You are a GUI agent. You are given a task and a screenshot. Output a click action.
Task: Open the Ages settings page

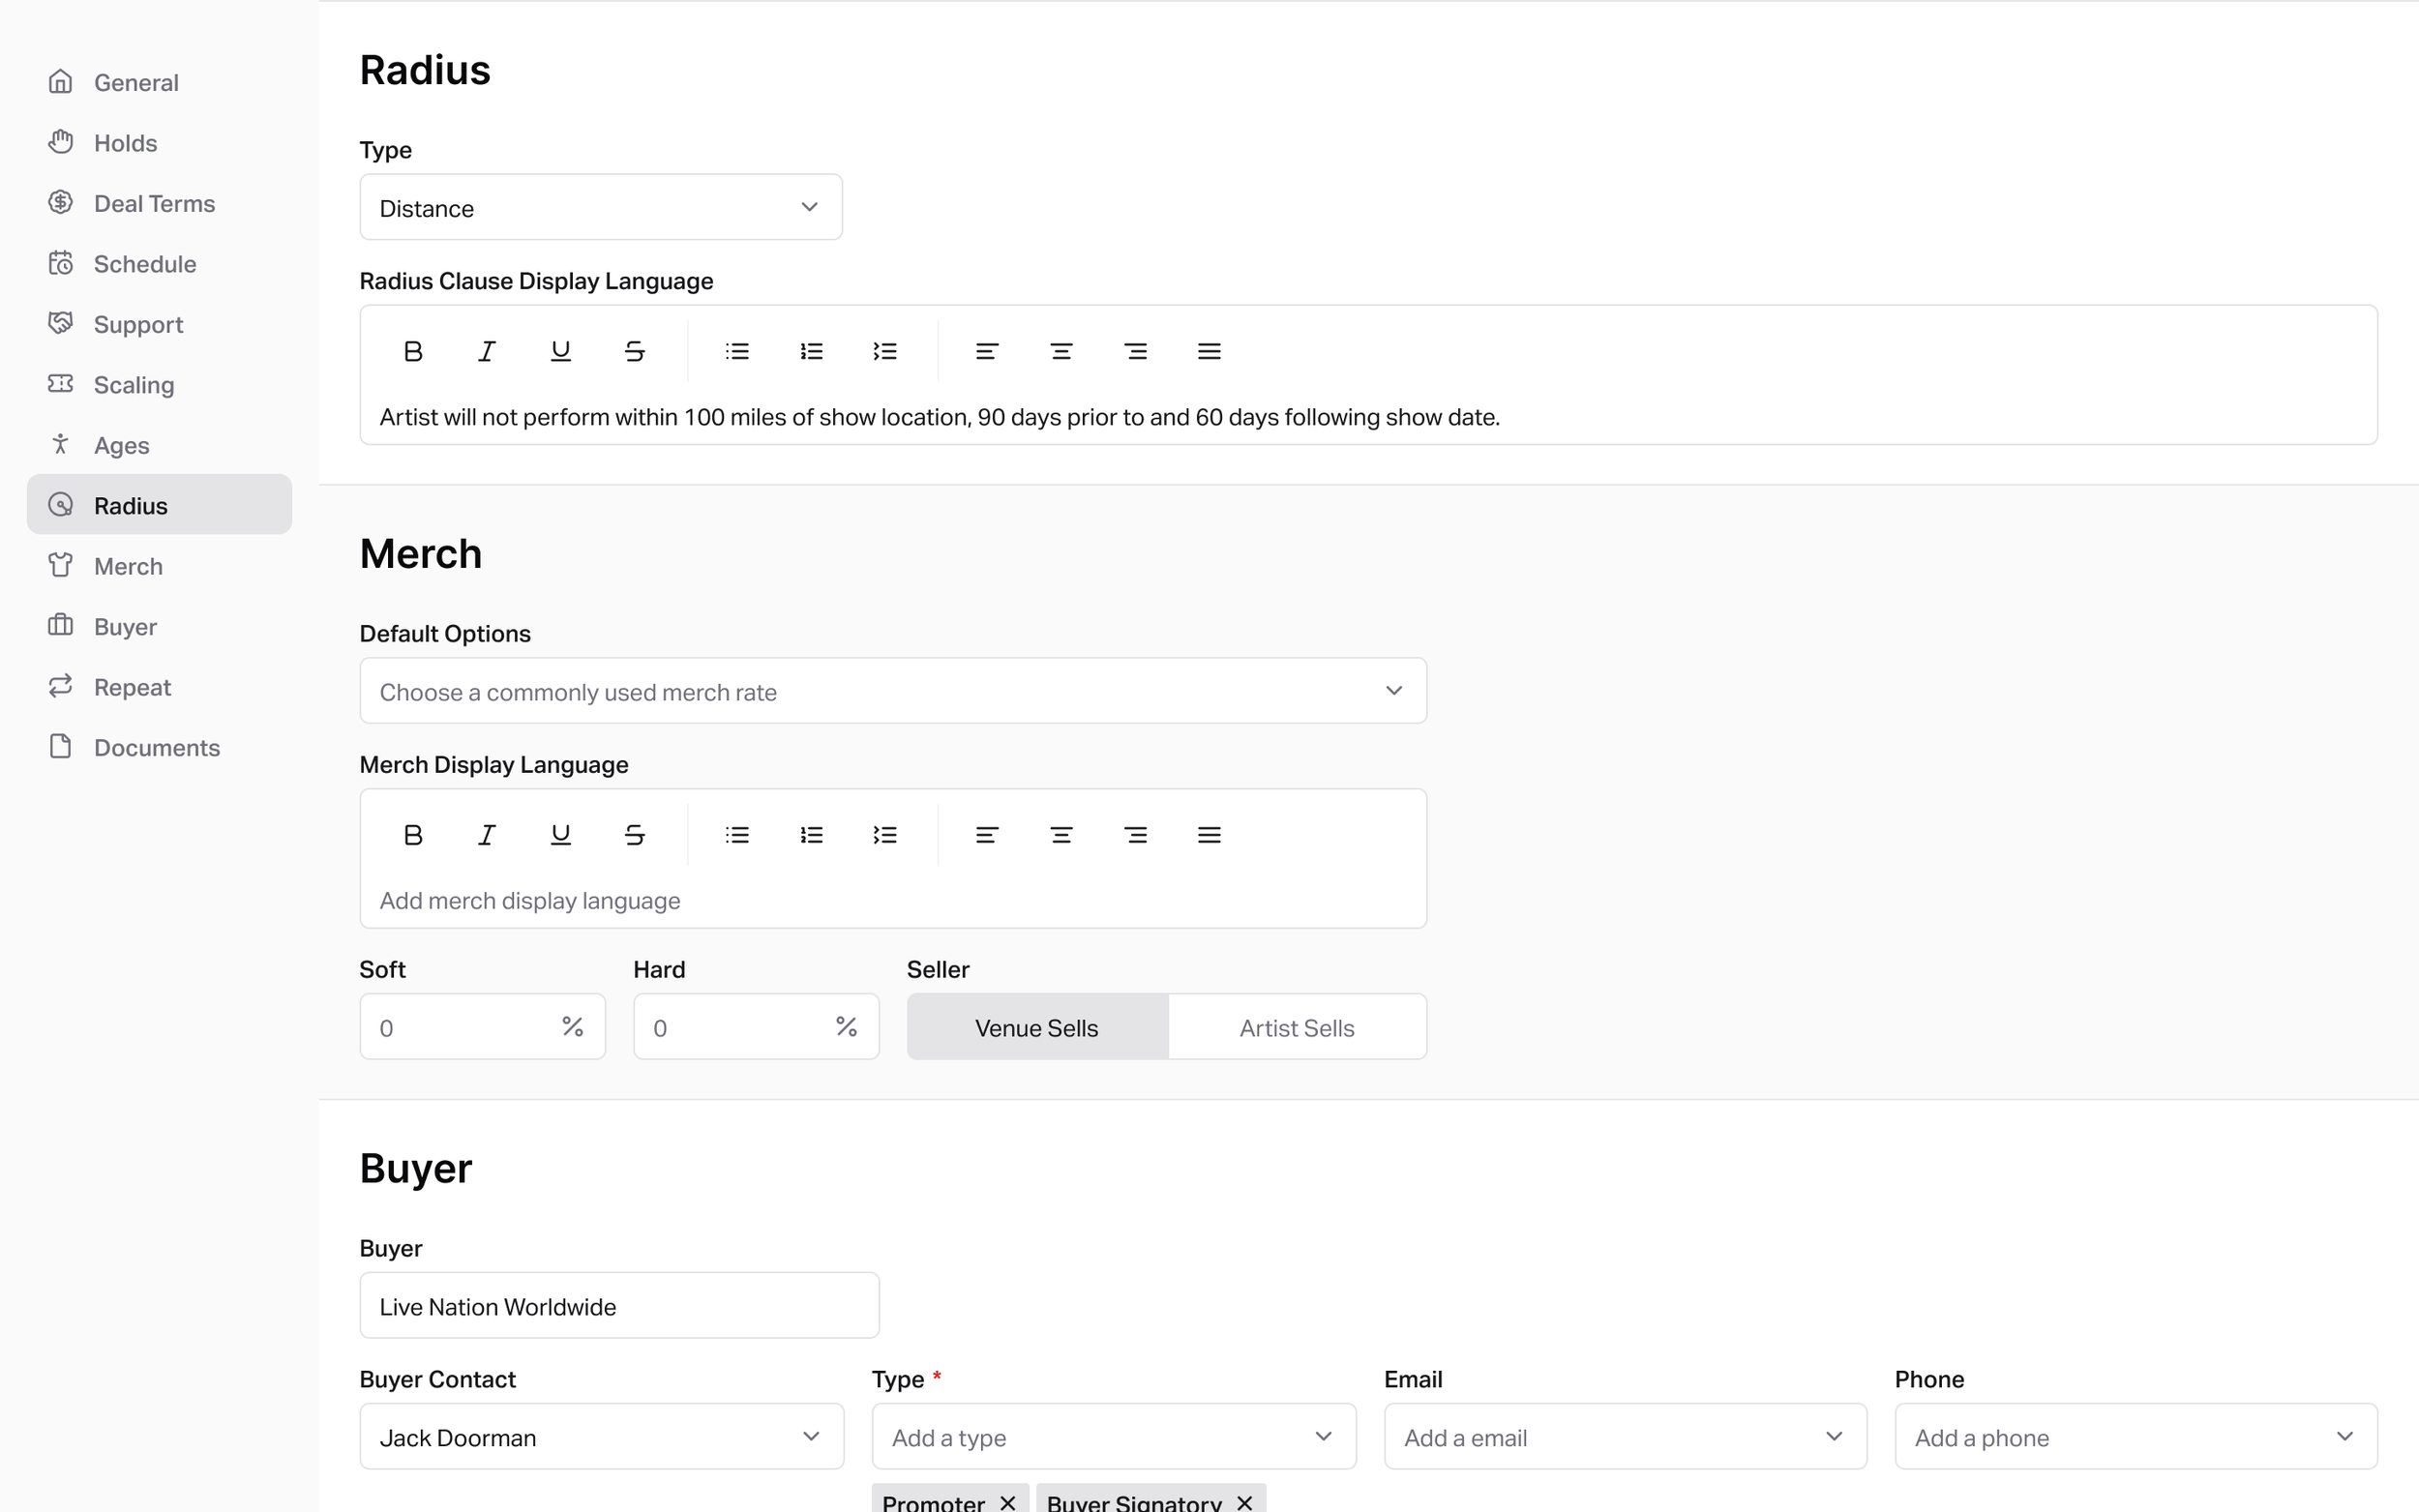(x=121, y=445)
